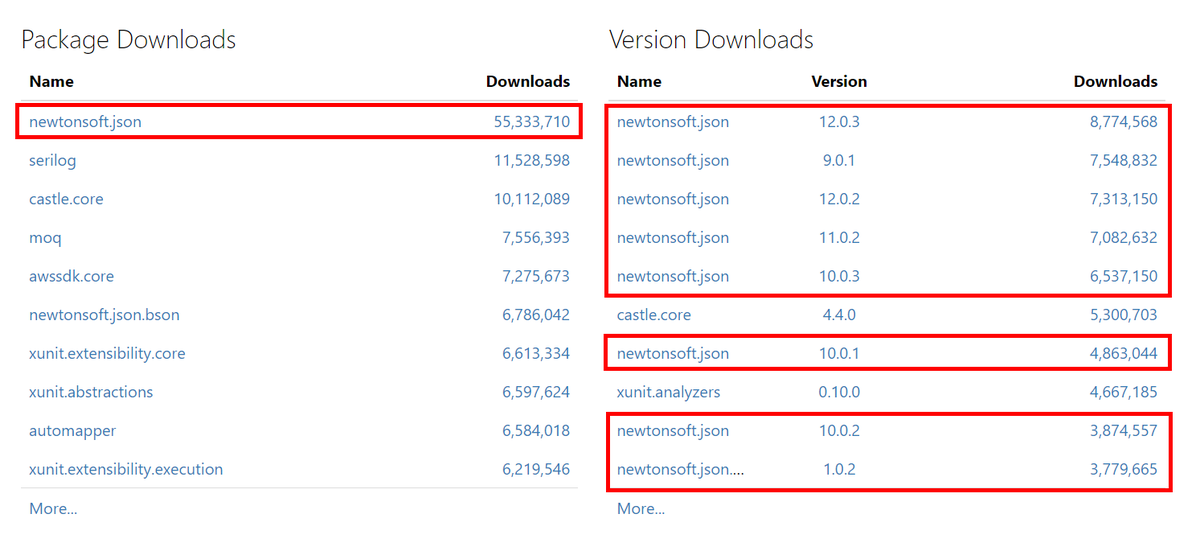The image size is (1200, 547).
Task: Select version number 12.0.3
Action: pos(839,122)
